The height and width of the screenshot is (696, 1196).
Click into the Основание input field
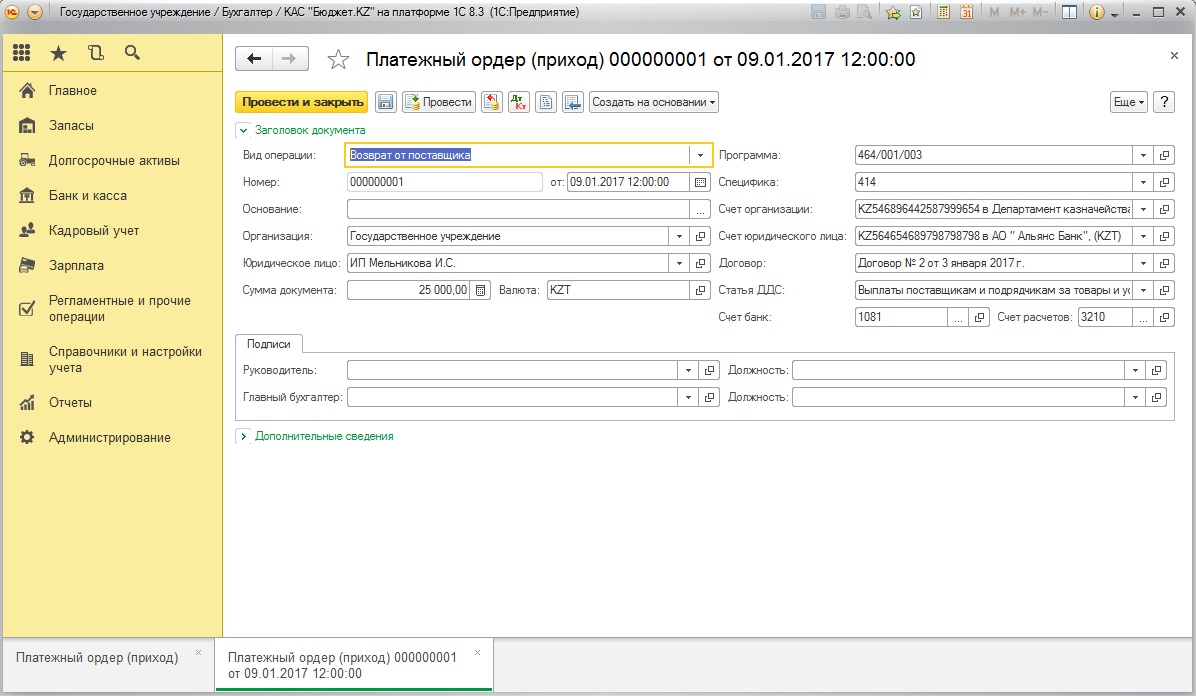point(518,209)
